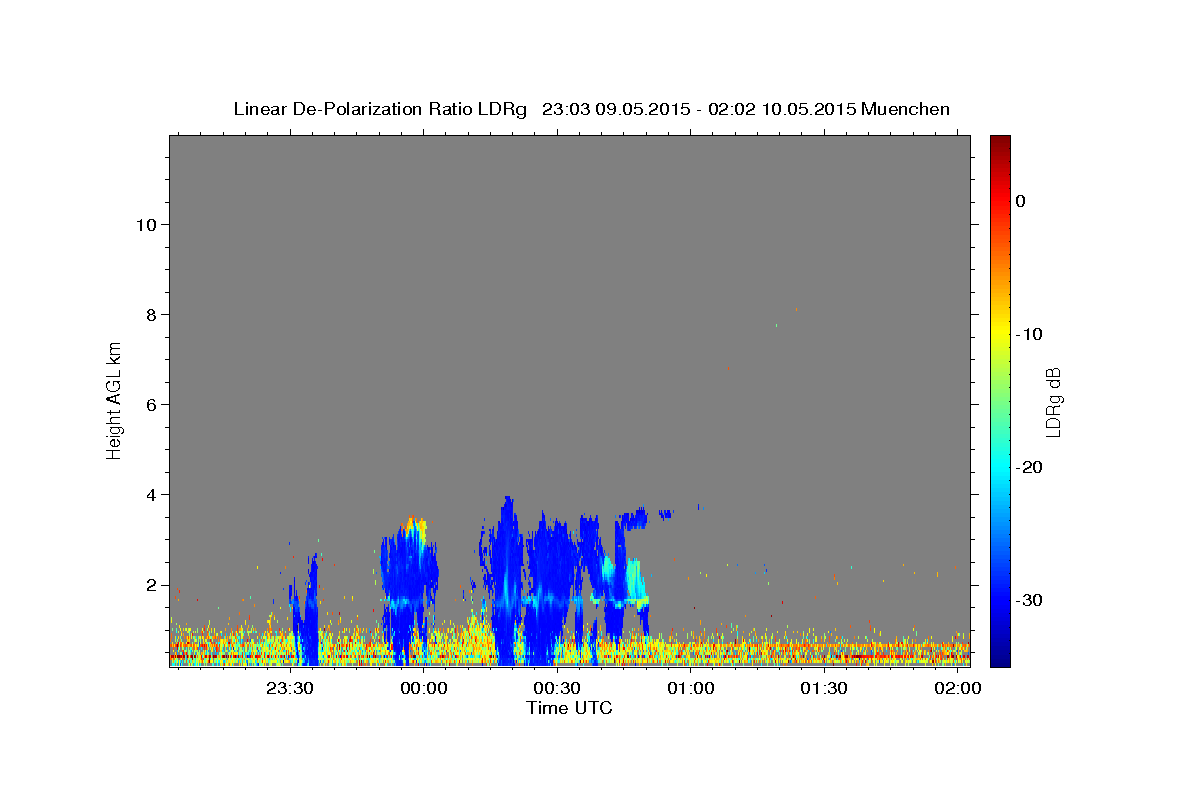
Task: Click the plot title text 'Linear De-Polarization Ratio LDRg'
Action: click(380, 109)
